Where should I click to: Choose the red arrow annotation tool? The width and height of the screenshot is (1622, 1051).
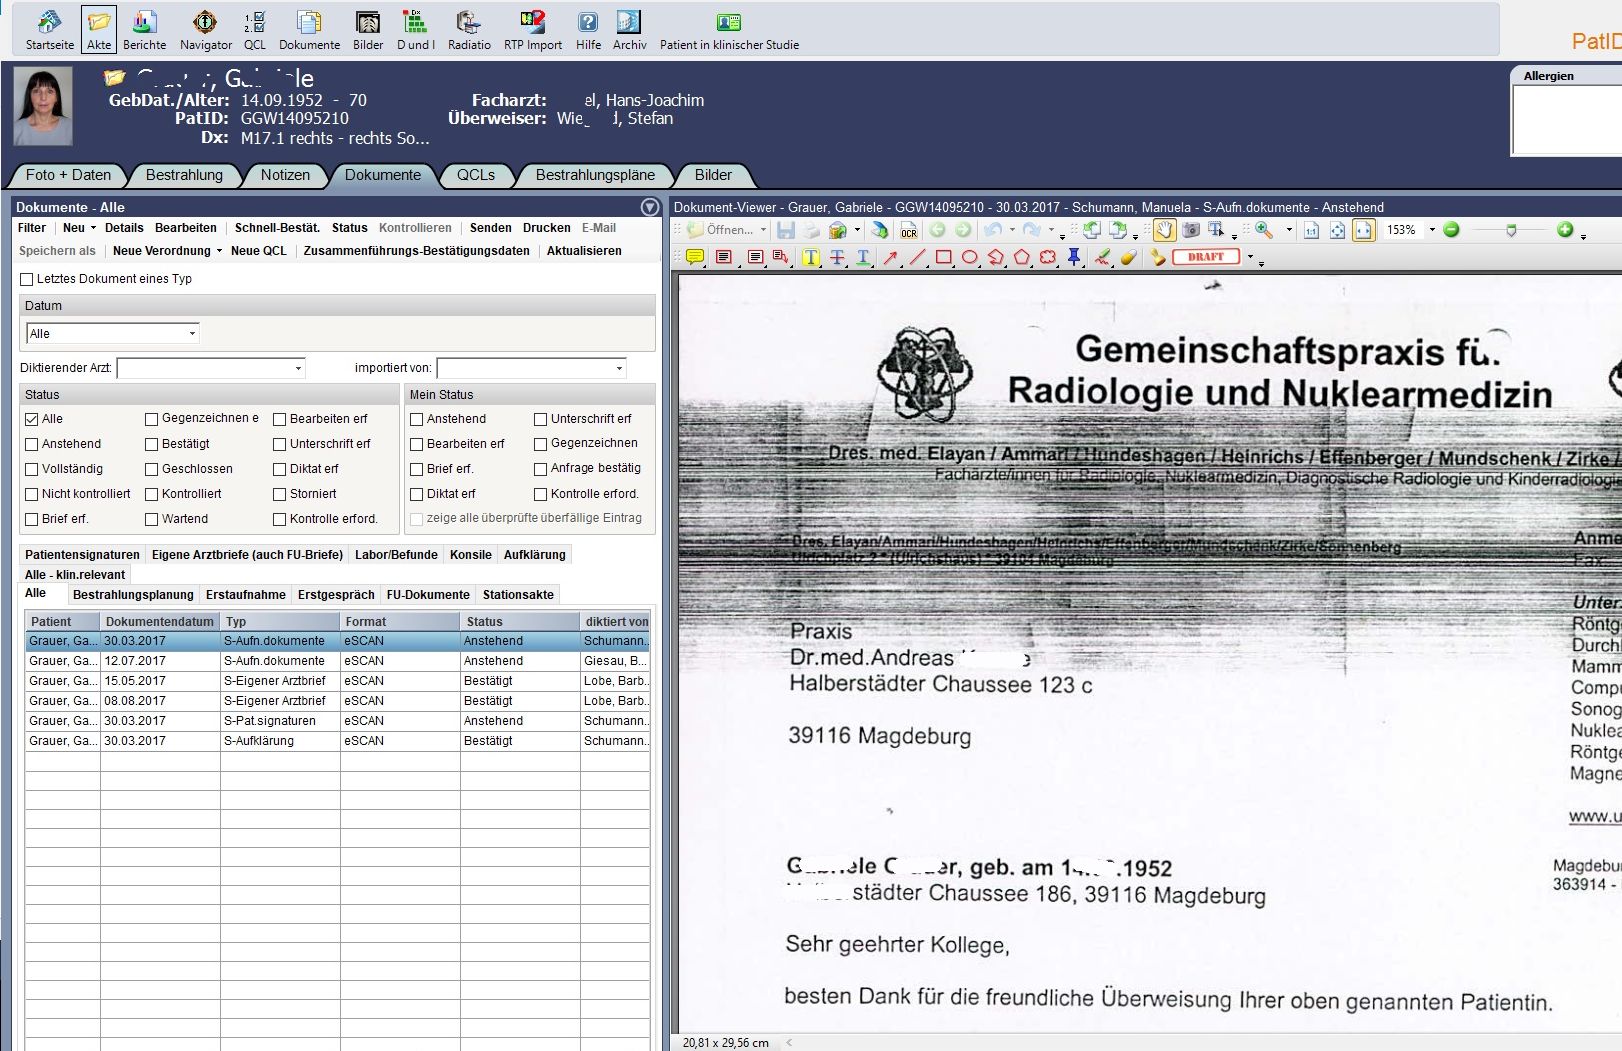(x=890, y=257)
